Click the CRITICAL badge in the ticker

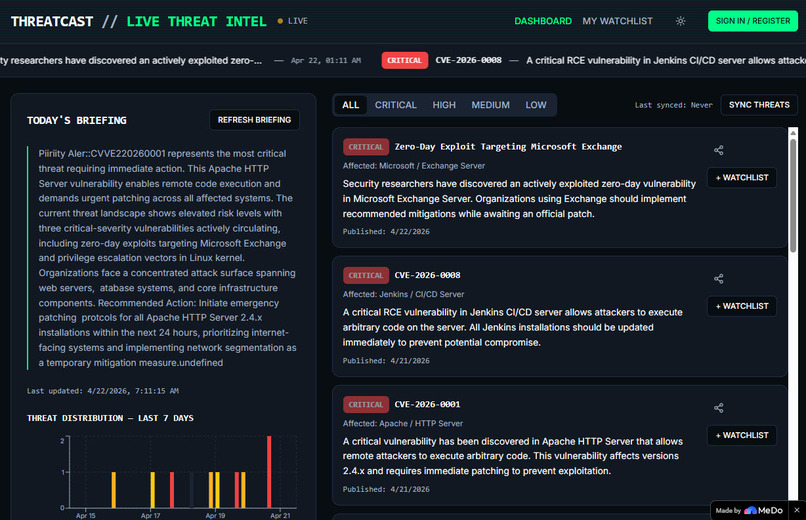coord(405,60)
